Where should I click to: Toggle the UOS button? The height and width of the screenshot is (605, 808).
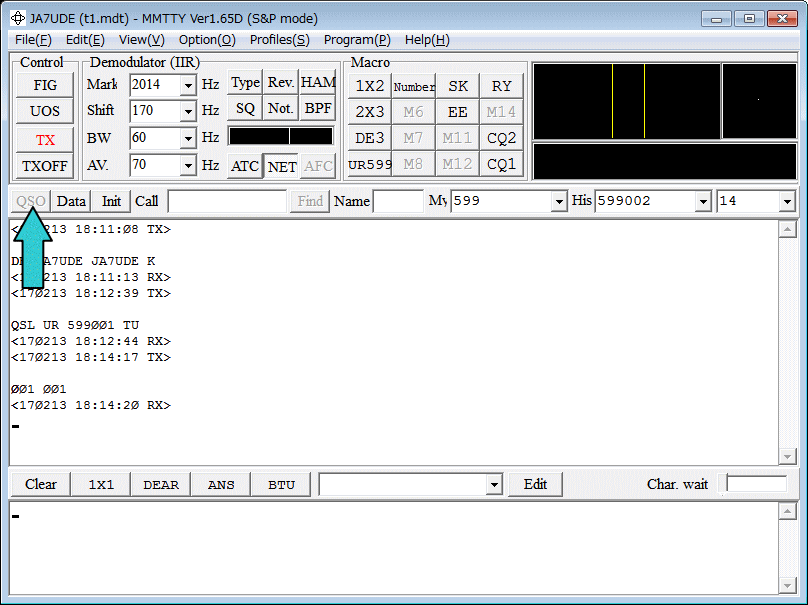click(45, 111)
